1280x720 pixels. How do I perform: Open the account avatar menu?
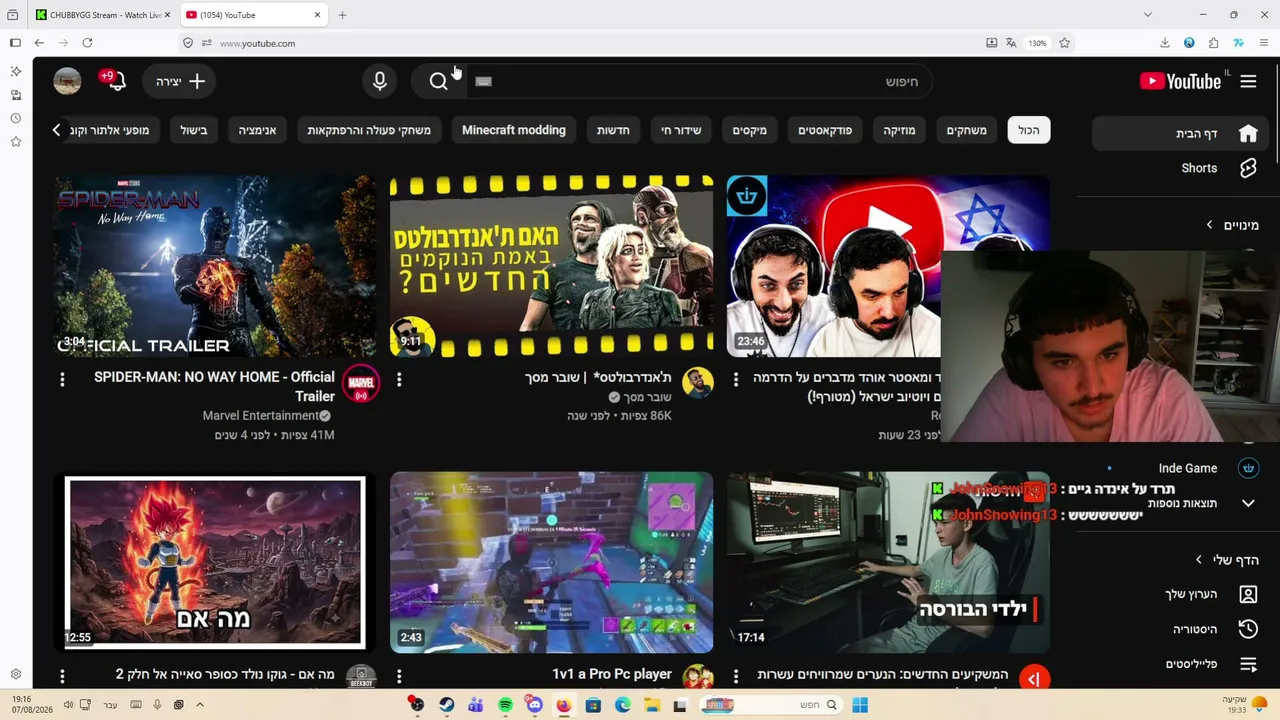(x=67, y=81)
